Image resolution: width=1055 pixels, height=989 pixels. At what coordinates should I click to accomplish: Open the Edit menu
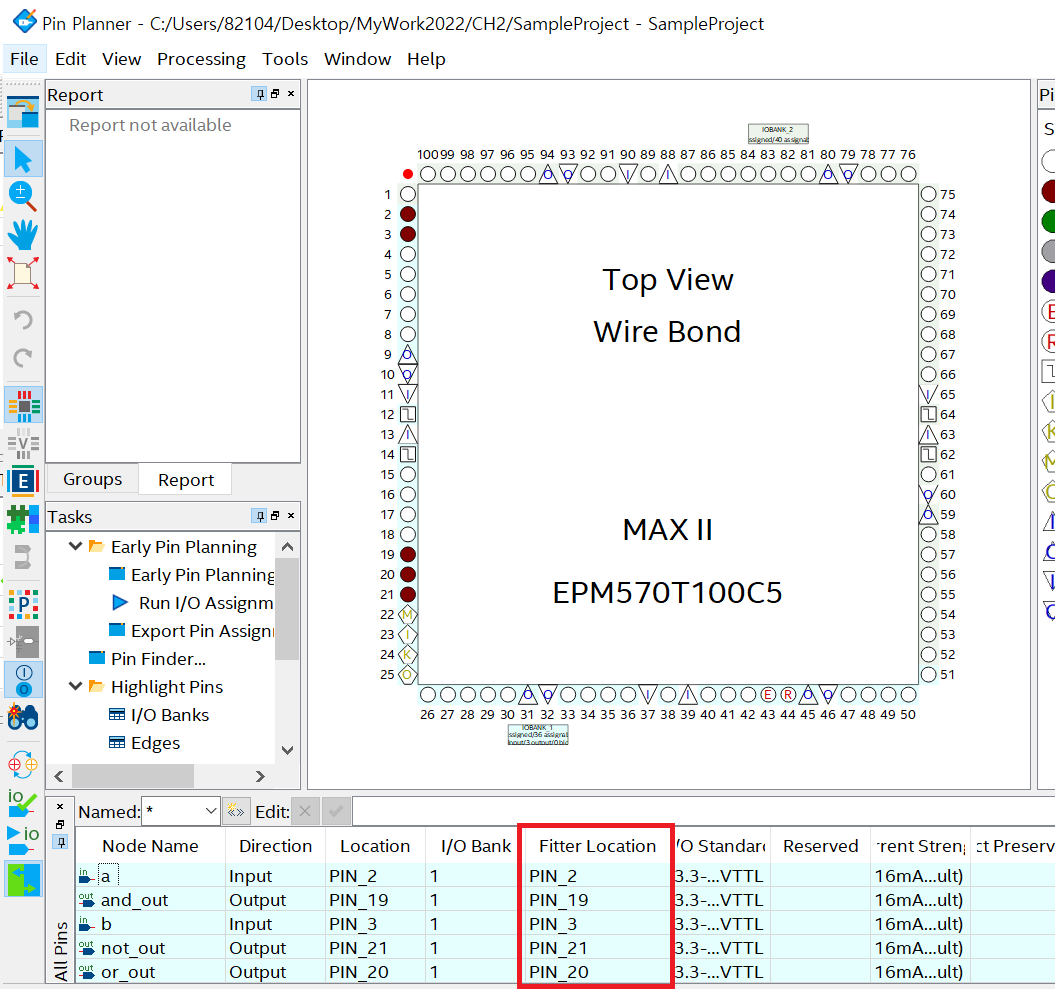[x=71, y=59]
